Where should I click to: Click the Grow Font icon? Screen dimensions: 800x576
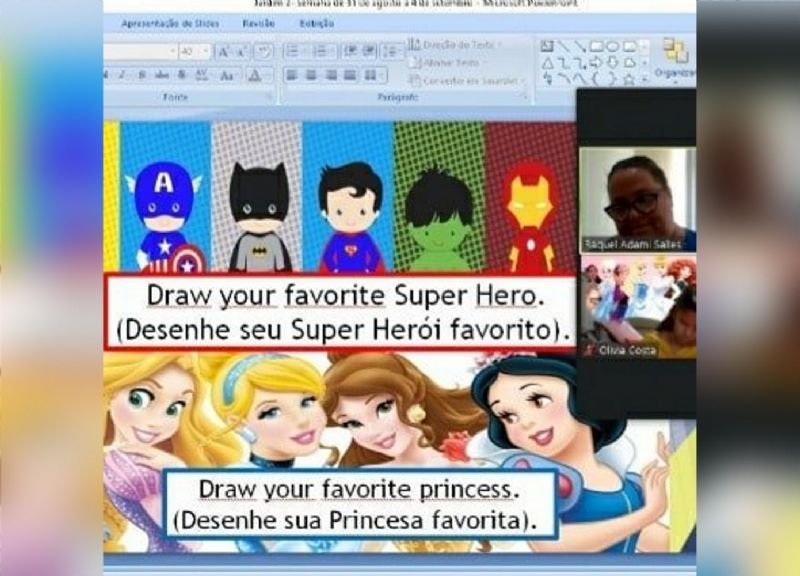(223, 52)
